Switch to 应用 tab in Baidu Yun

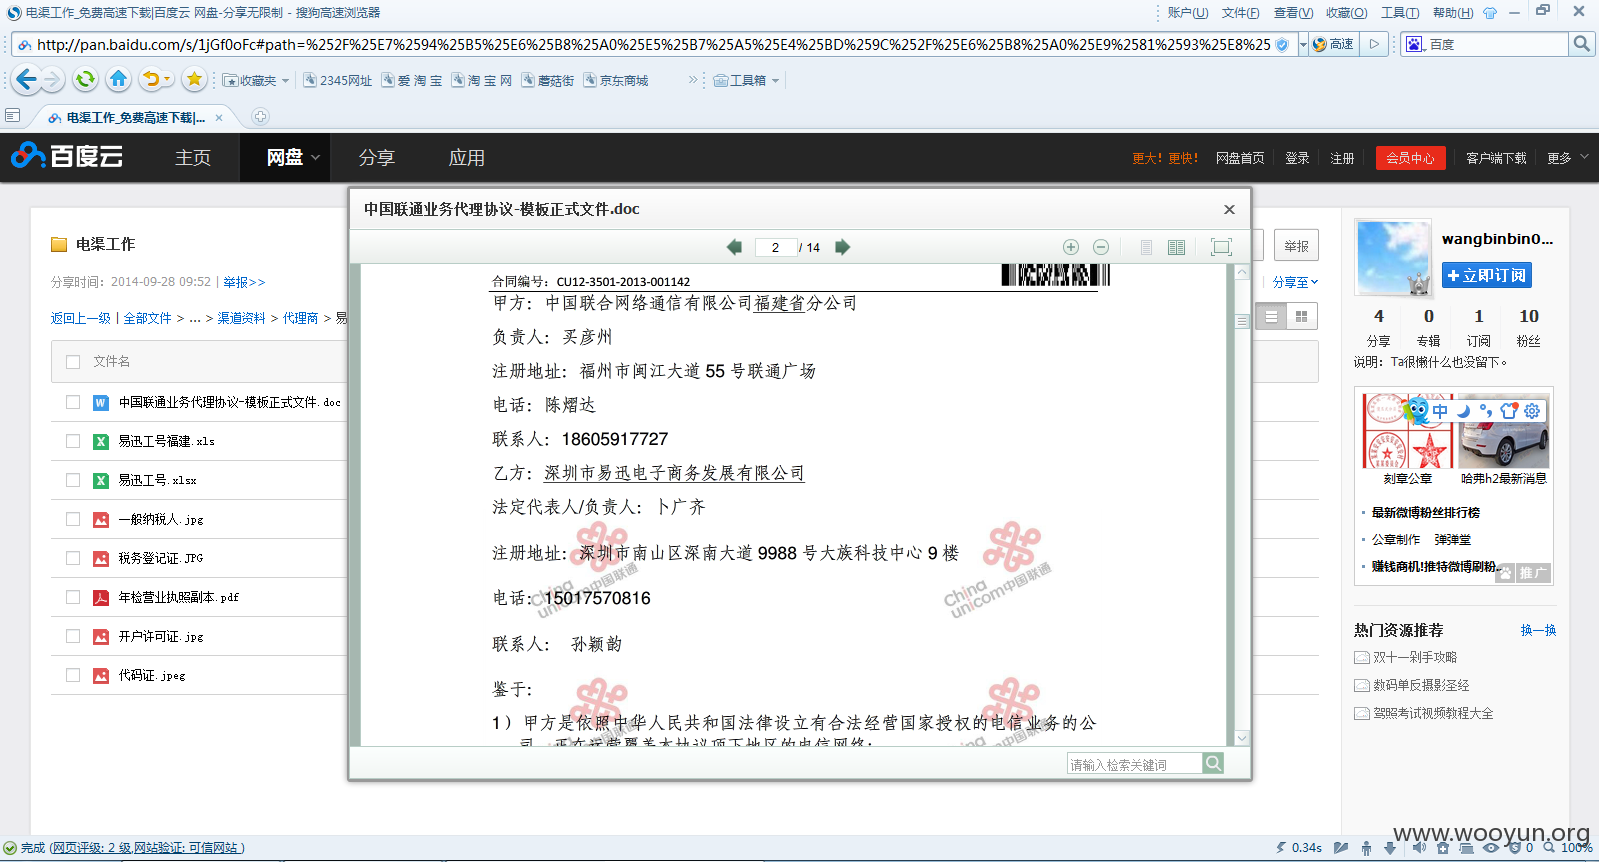click(x=467, y=157)
